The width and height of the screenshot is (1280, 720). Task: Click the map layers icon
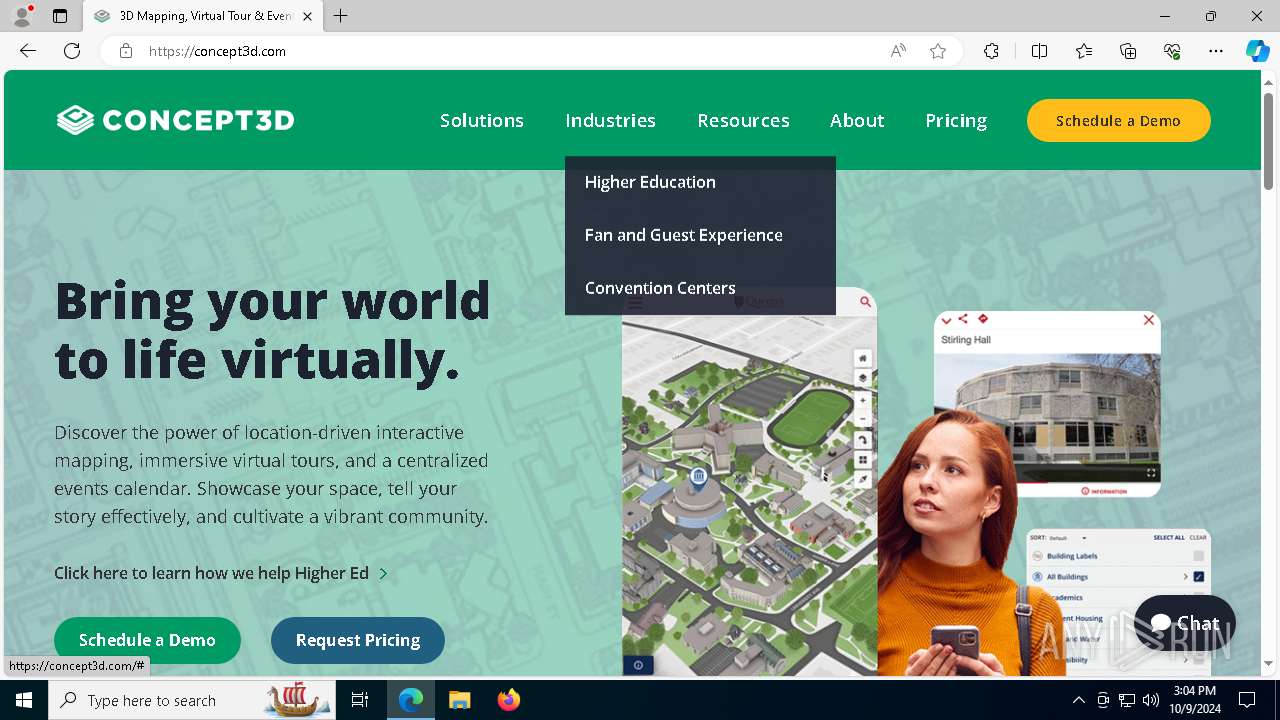862,378
